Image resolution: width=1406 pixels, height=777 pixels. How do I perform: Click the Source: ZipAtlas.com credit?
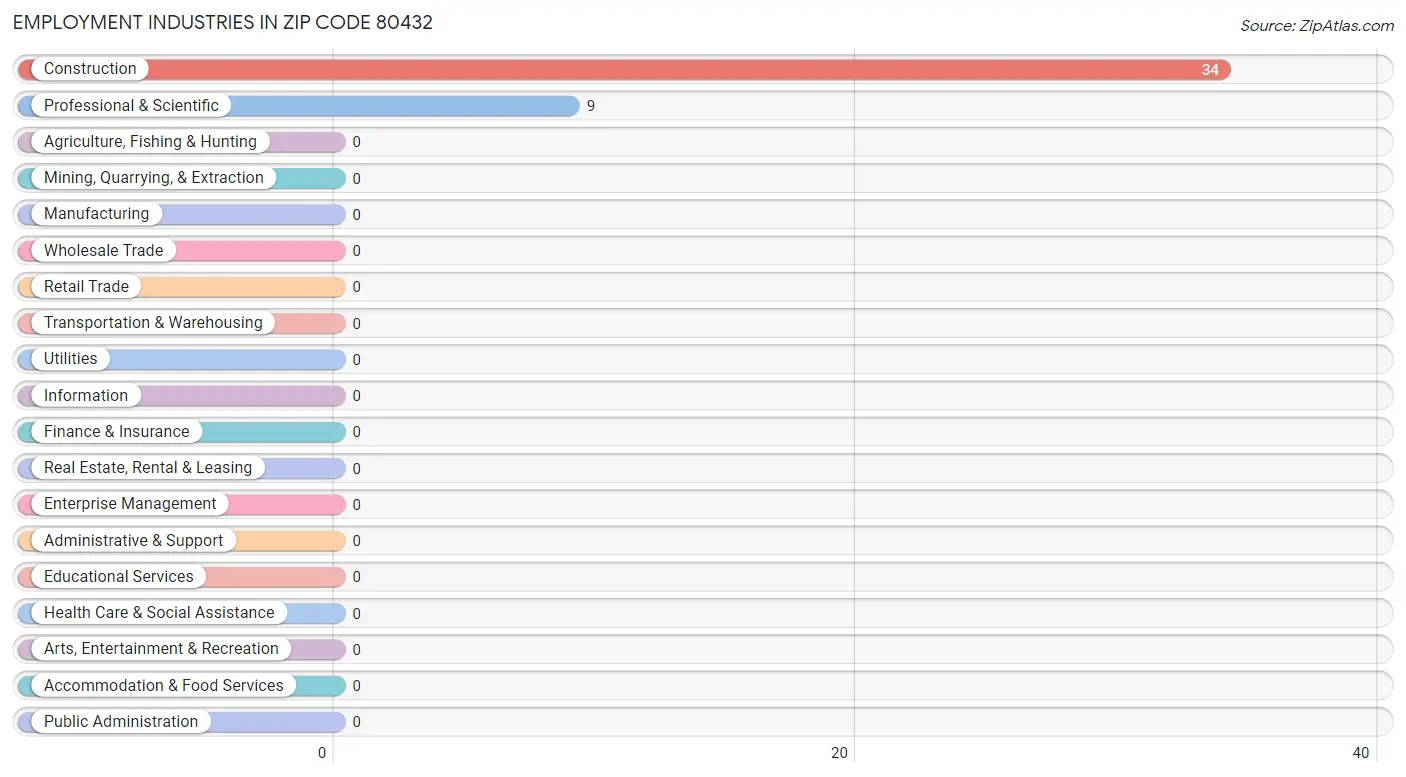click(1316, 26)
